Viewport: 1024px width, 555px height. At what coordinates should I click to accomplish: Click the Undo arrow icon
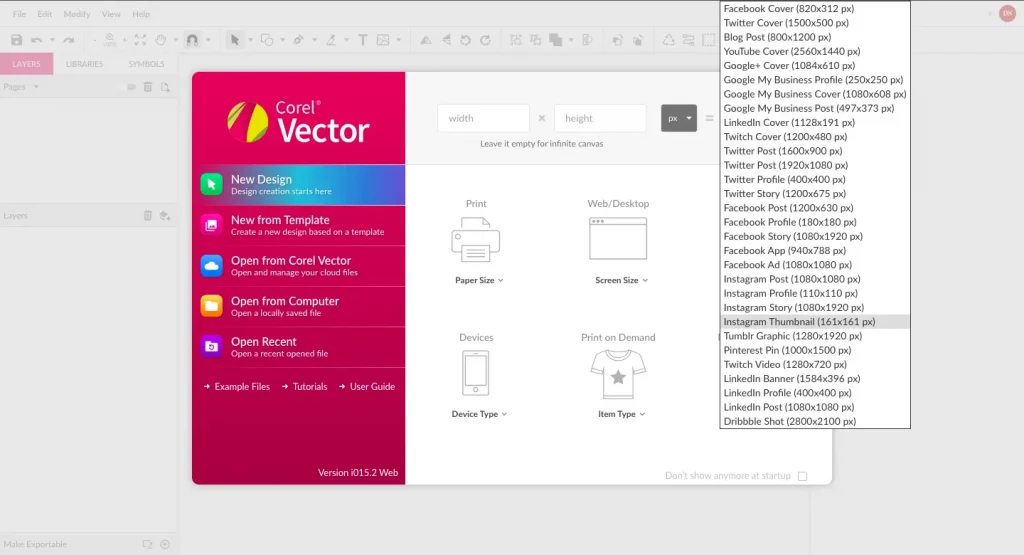point(37,40)
